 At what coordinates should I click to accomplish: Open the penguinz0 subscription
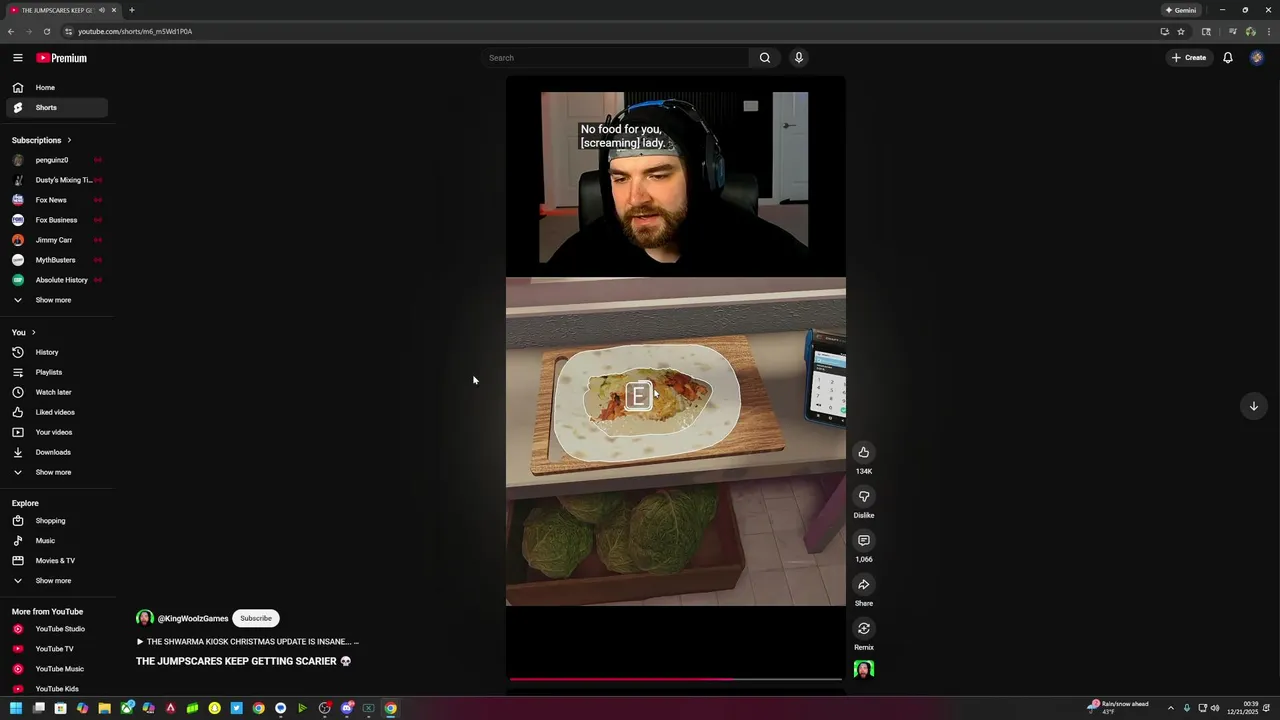(x=57, y=160)
